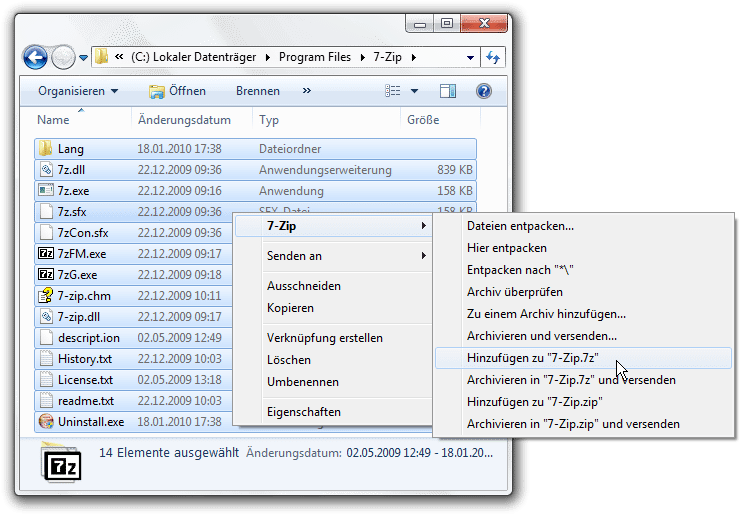740x514 pixels.
Task: Click the change view icon
Action: [393, 91]
